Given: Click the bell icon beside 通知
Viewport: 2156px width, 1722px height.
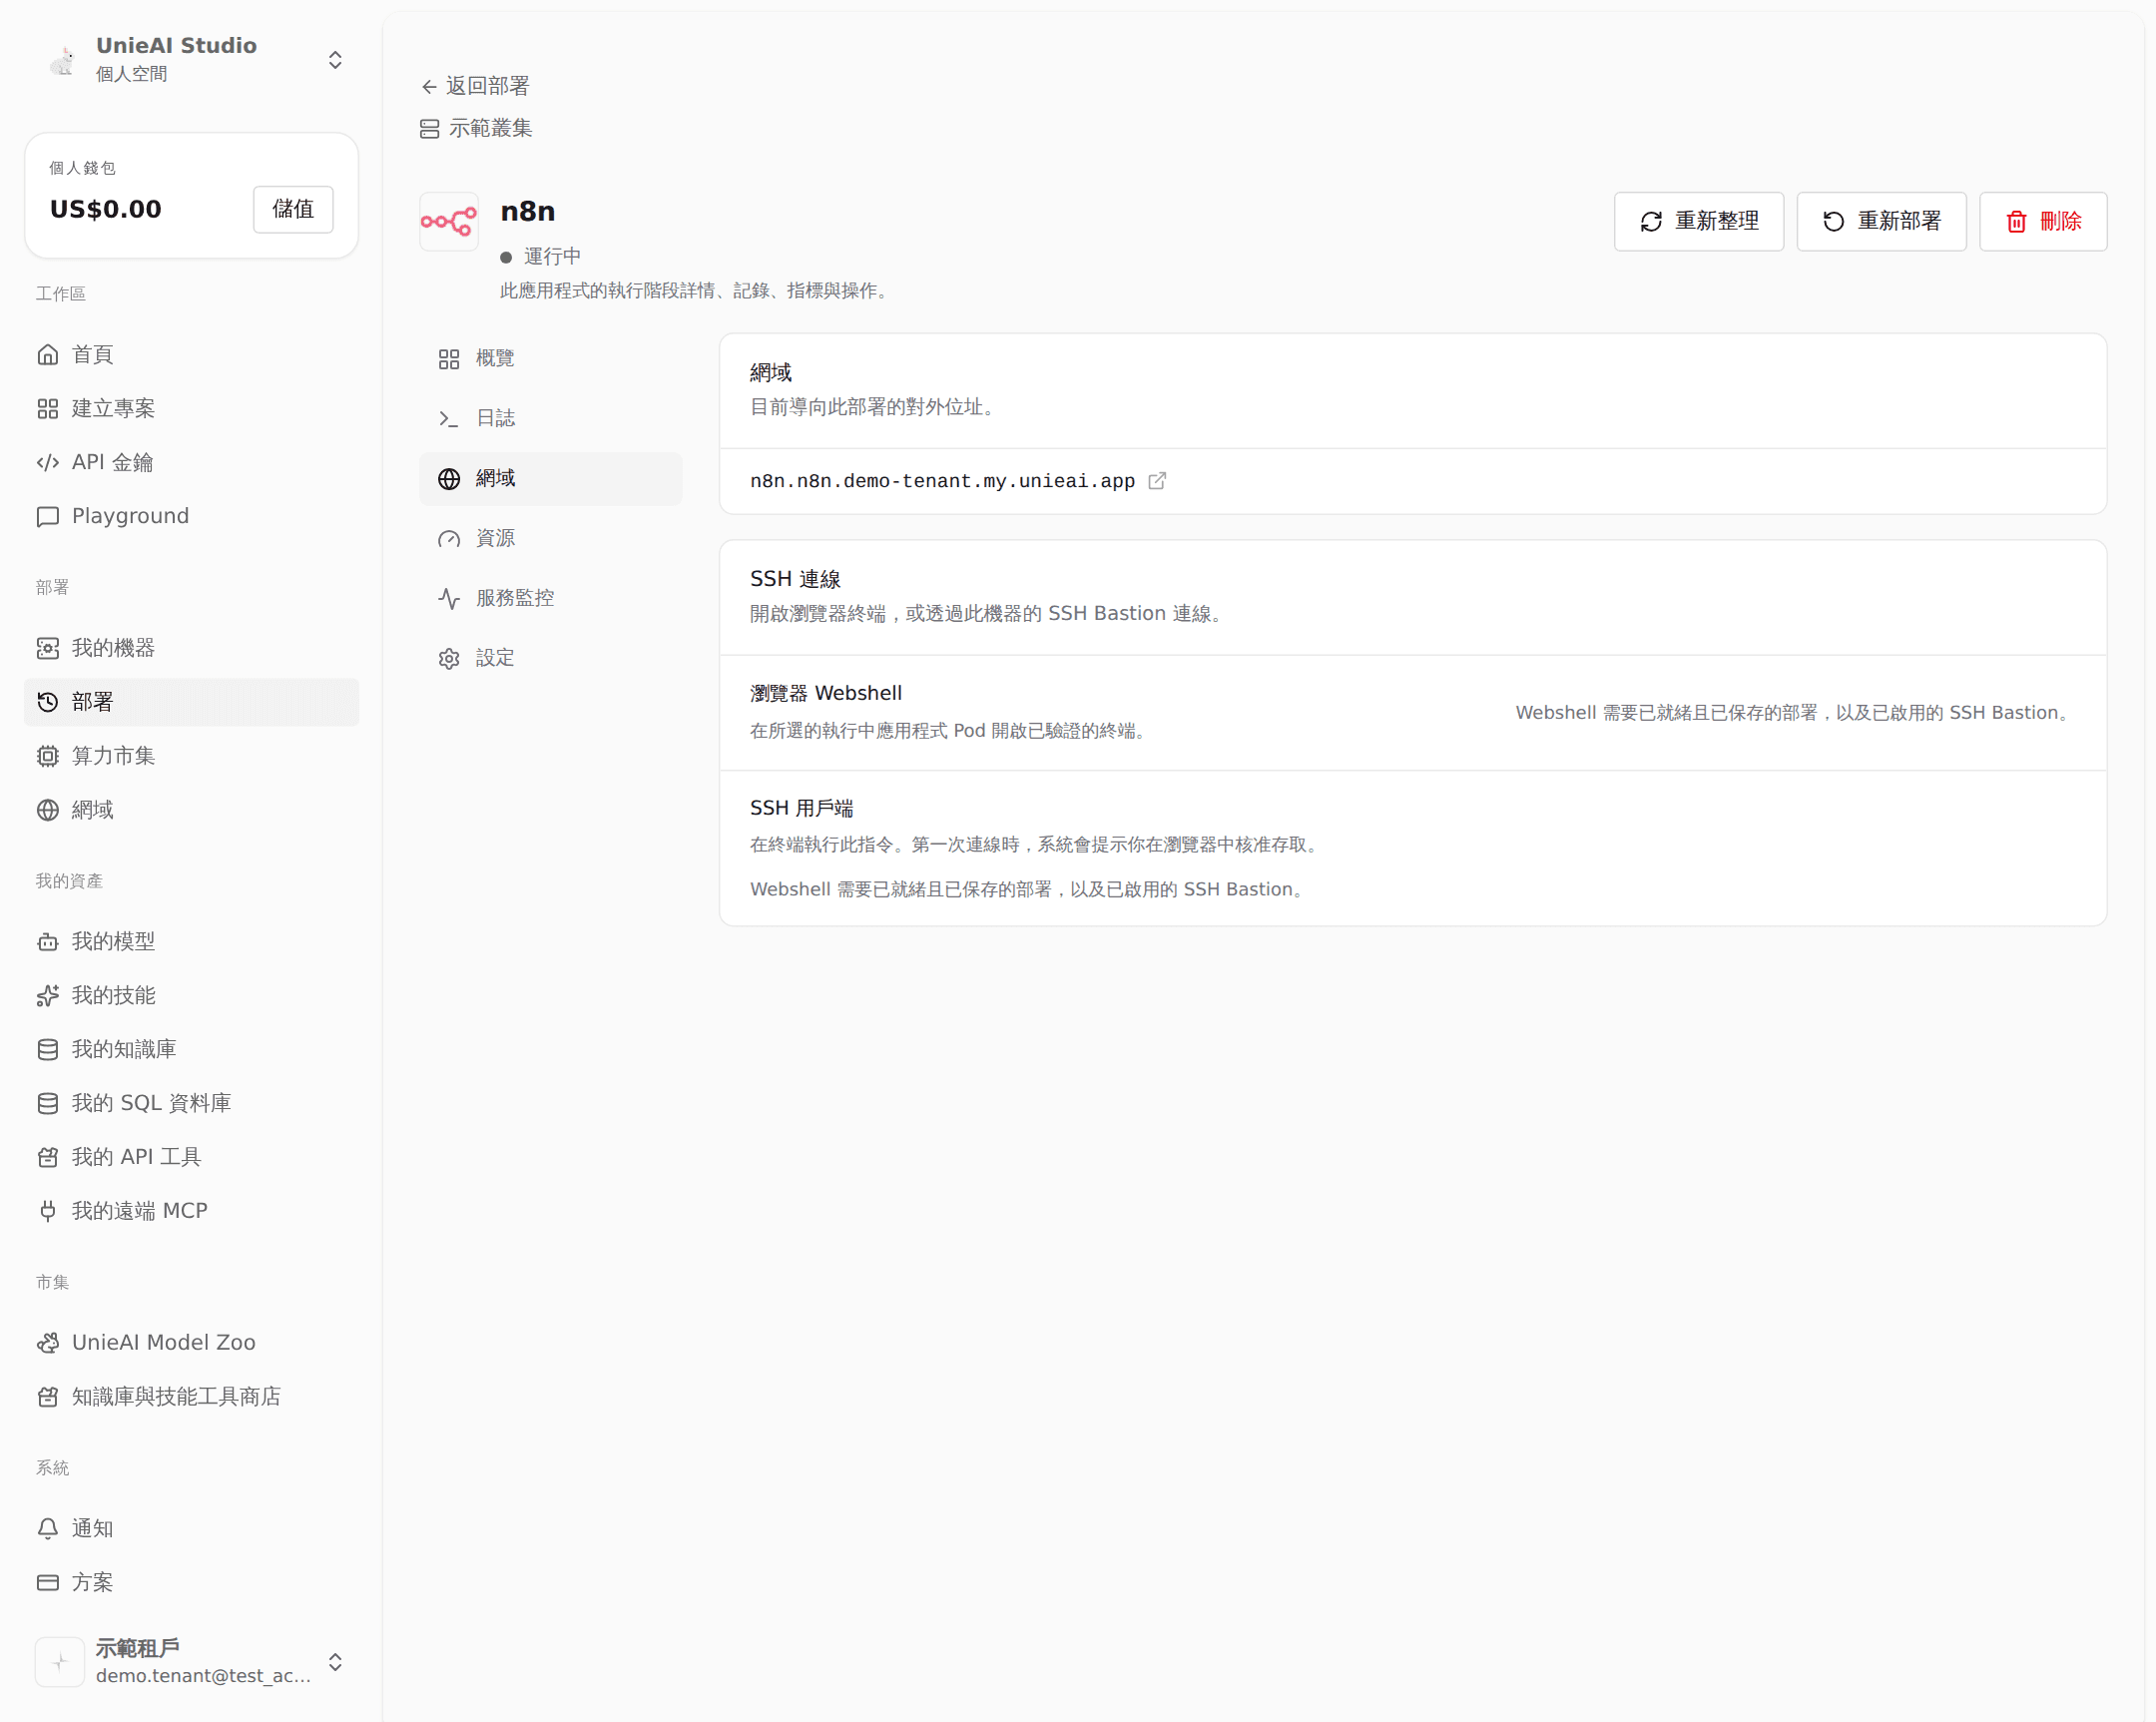Looking at the screenshot, I should (x=48, y=1528).
